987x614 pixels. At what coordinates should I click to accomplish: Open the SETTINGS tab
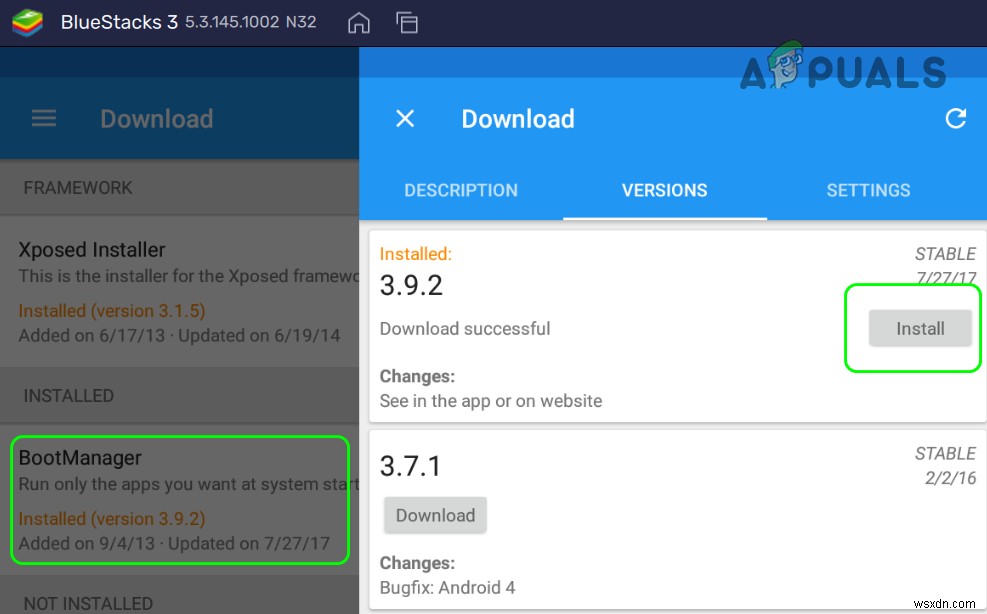coord(868,190)
